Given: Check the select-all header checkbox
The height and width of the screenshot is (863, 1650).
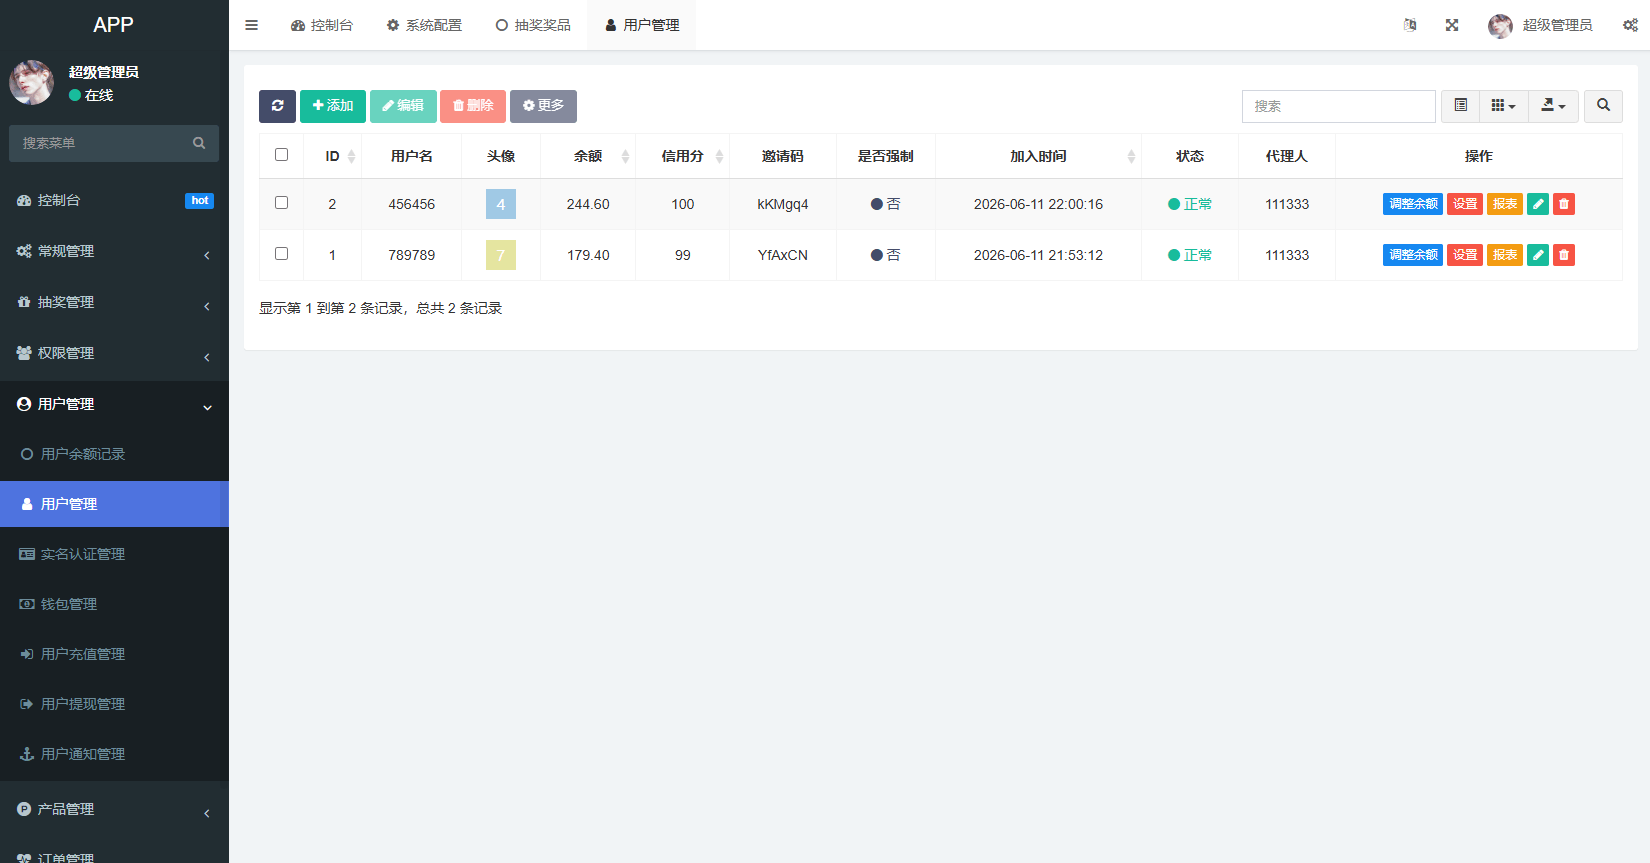Looking at the screenshot, I should click(281, 155).
